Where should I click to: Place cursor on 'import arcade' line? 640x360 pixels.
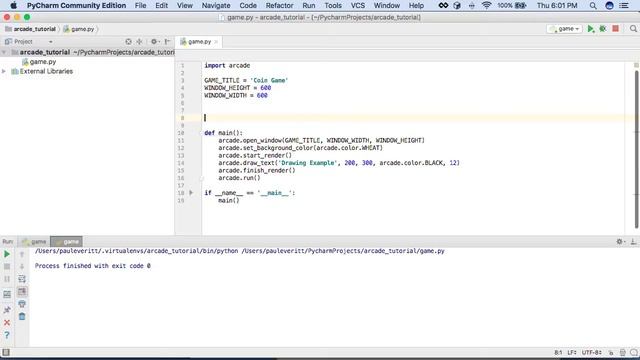(227, 65)
